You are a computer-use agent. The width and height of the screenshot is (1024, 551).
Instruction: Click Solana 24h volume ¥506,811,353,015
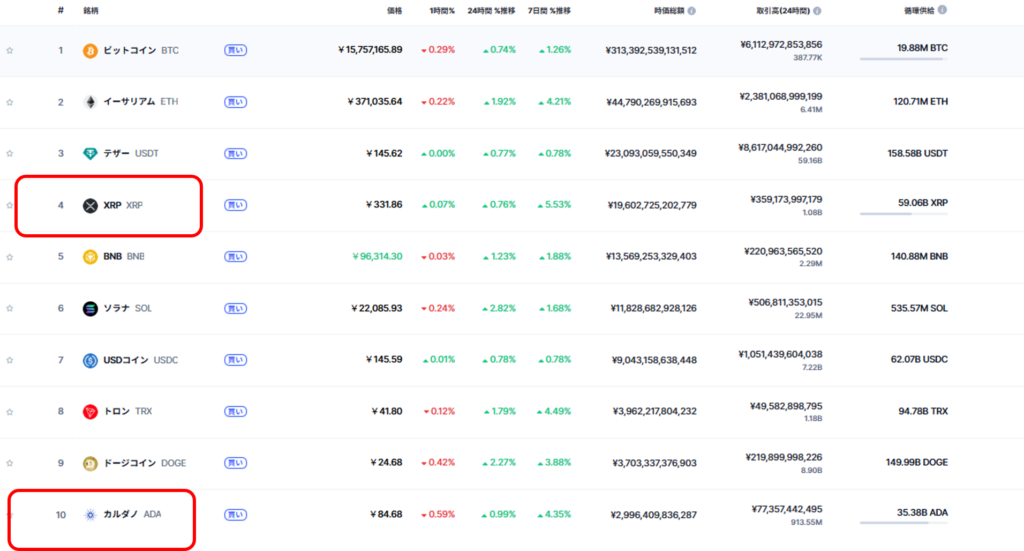point(785,302)
